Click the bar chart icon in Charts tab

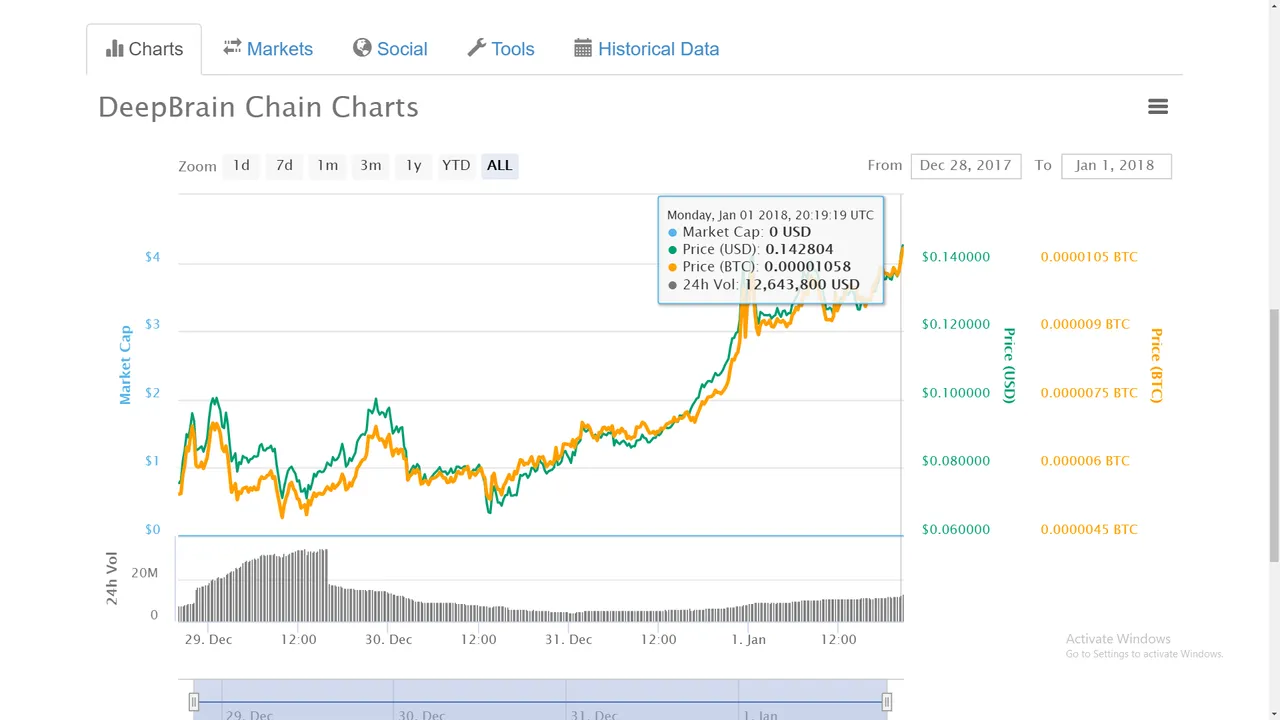click(114, 48)
